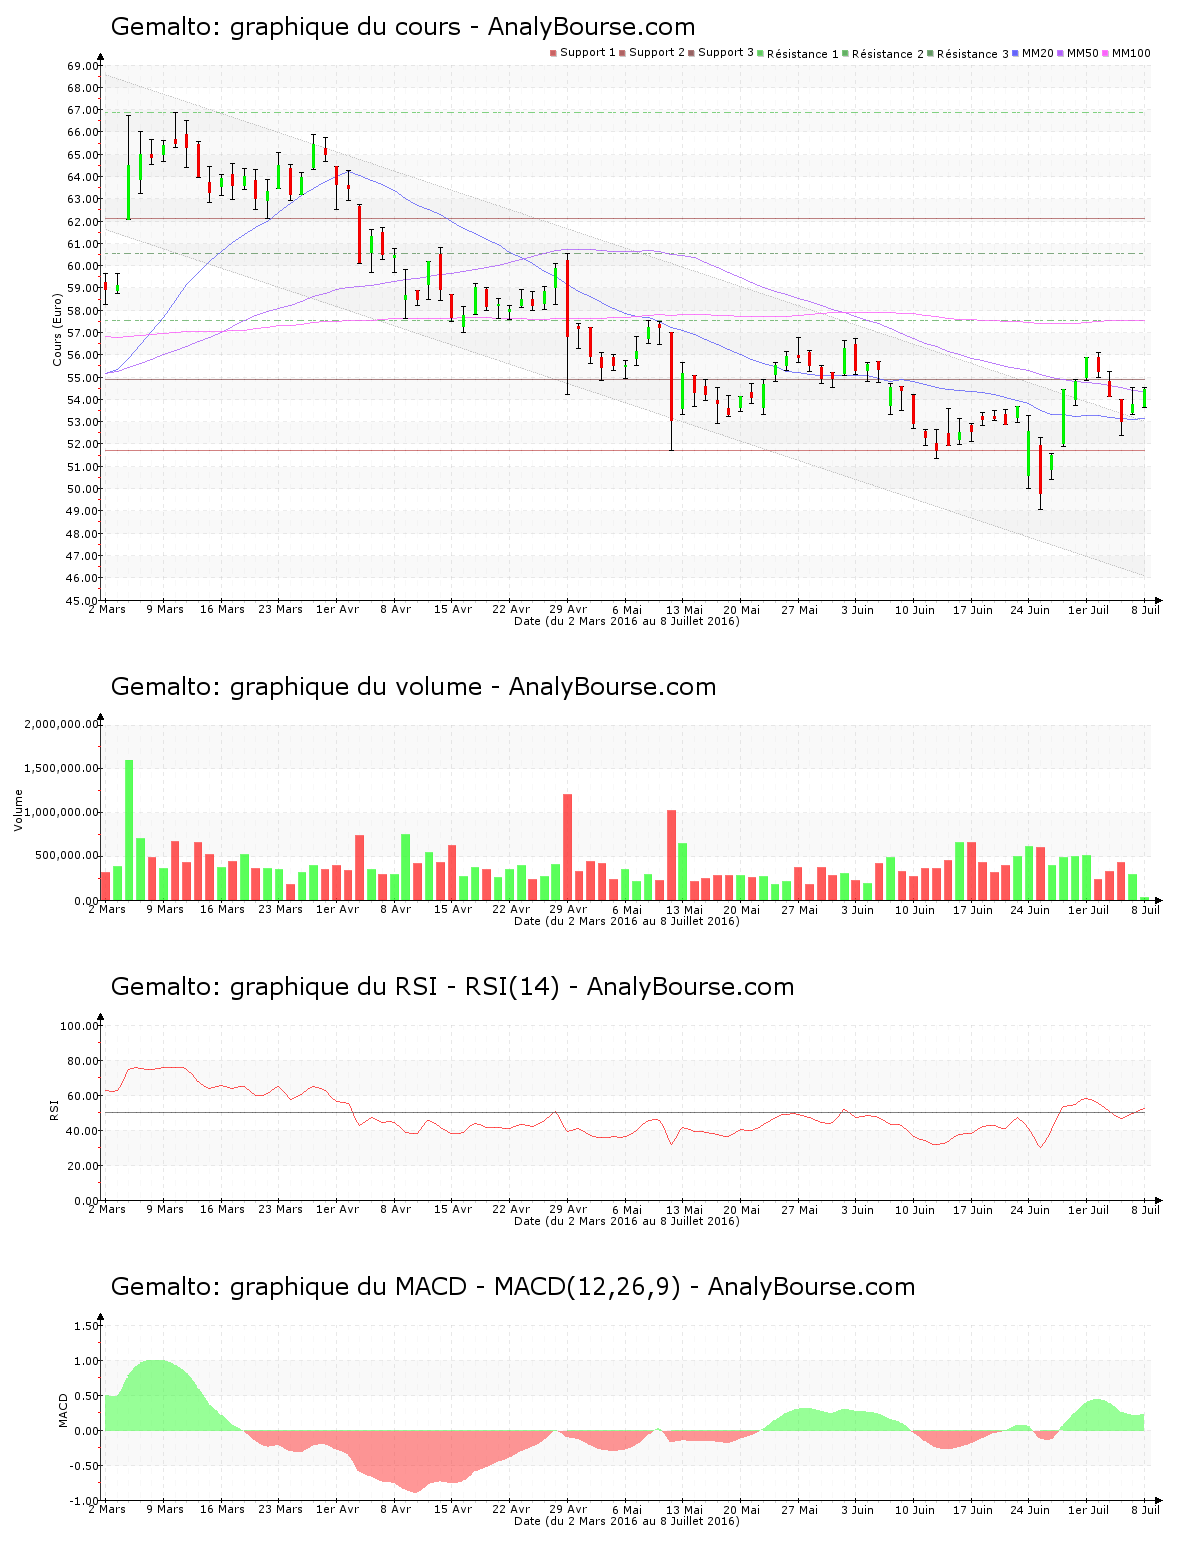The width and height of the screenshot is (1200, 1550).
Task: Click the date range caption under the price chart
Action: pos(627,621)
